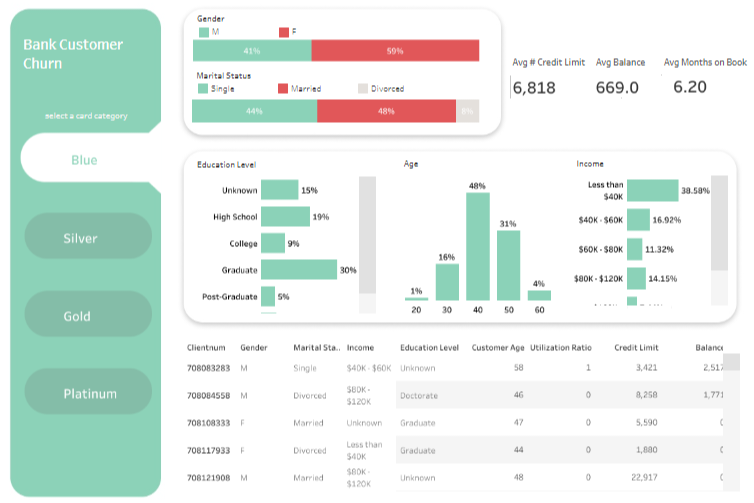Click the Less than $40K income bar
This screenshot has width=754, height=503.
tap(653, 190)
